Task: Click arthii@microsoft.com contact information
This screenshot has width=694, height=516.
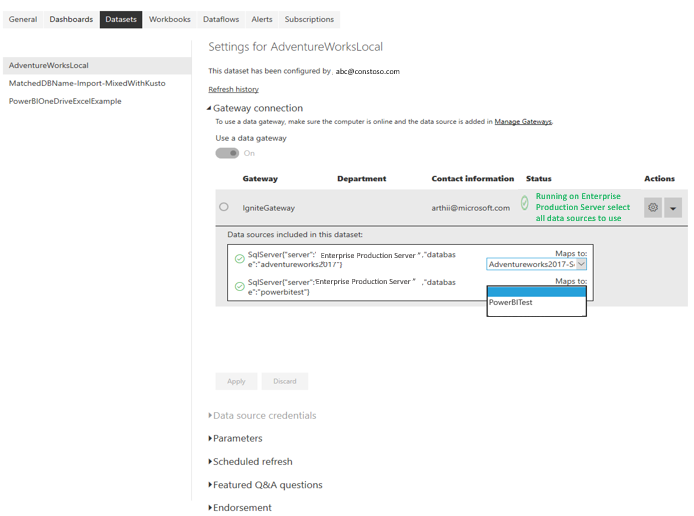Action: coord(470,208)
